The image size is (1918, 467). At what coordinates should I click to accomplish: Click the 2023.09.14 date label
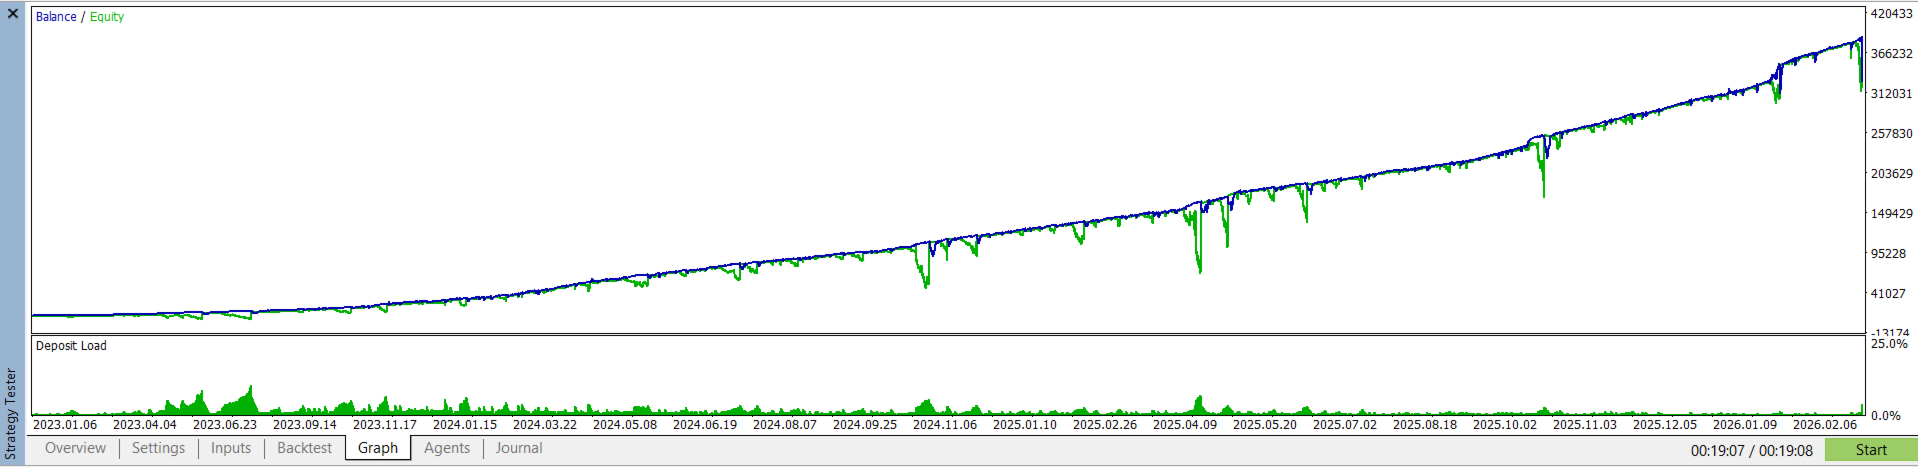click(x=305, y=425)
